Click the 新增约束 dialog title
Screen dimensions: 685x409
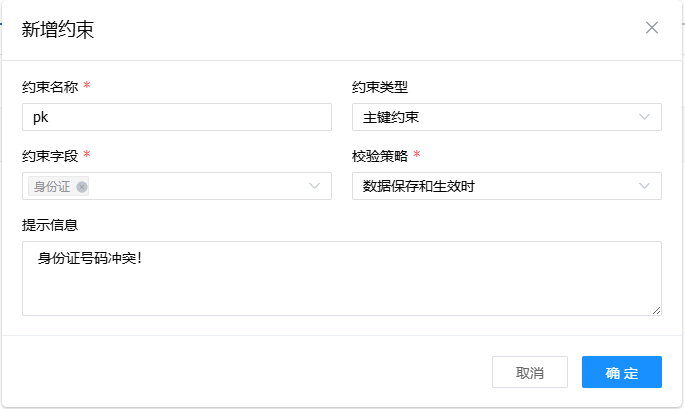58,29
